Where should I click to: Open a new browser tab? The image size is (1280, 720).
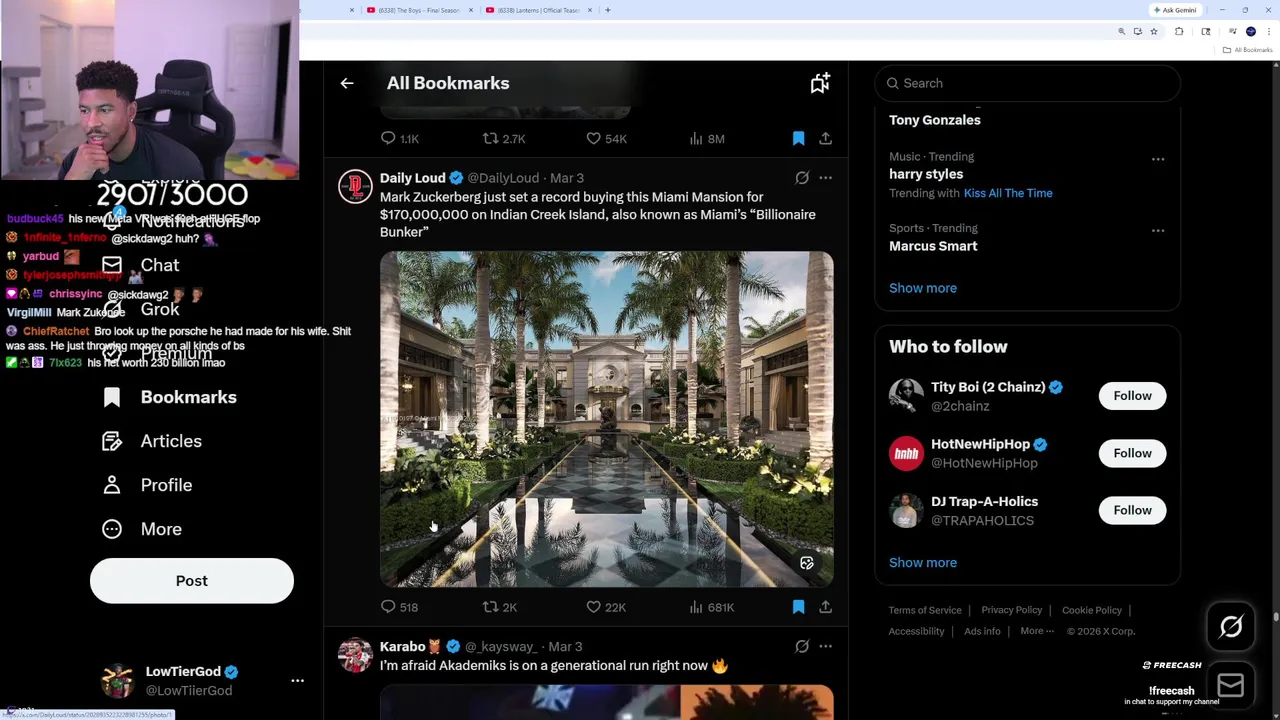(608, 10)
